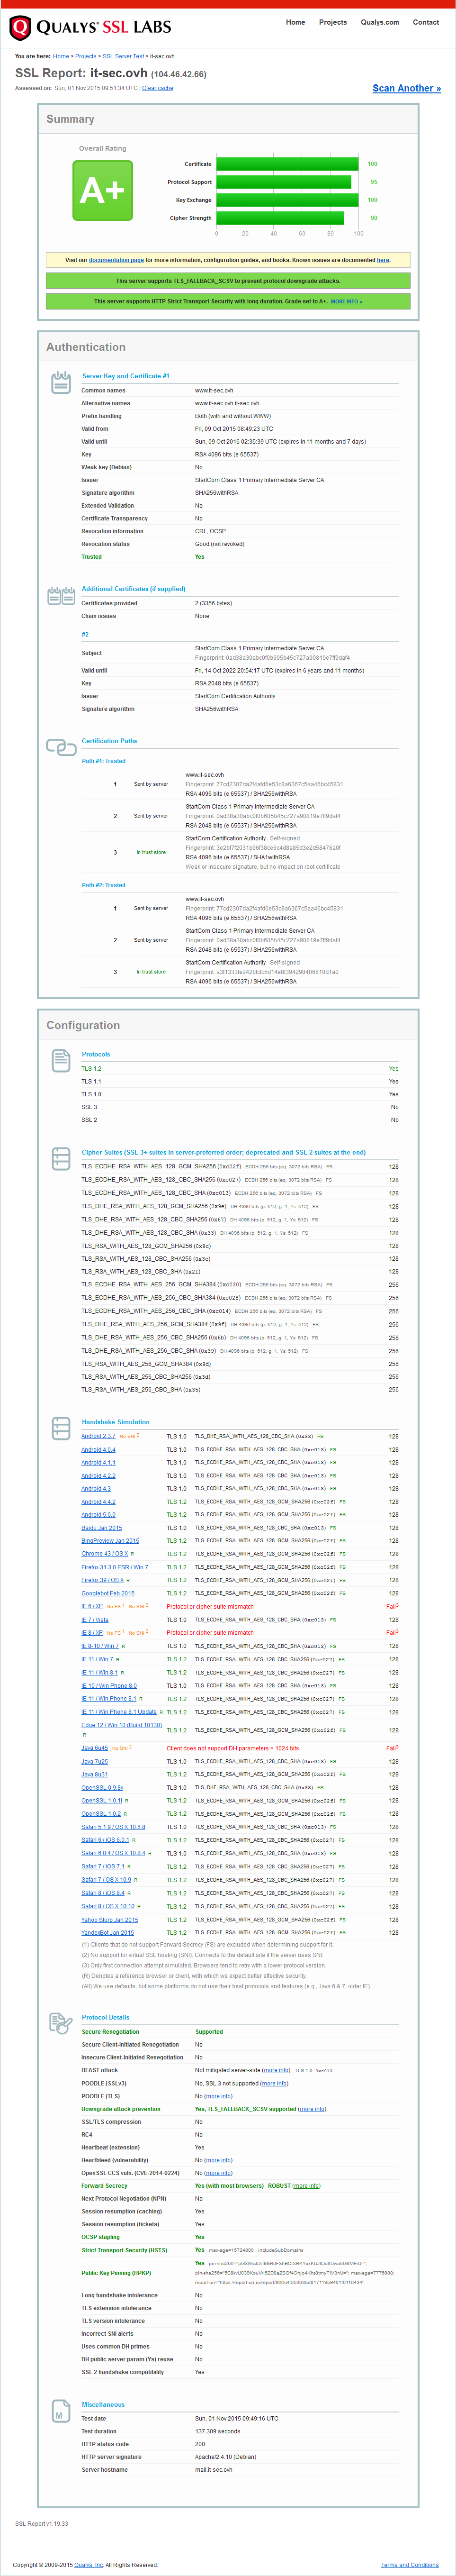Open the Java 8u31 handshake link
Screen dimensions: 456x2576
(x=94, y=1775)
